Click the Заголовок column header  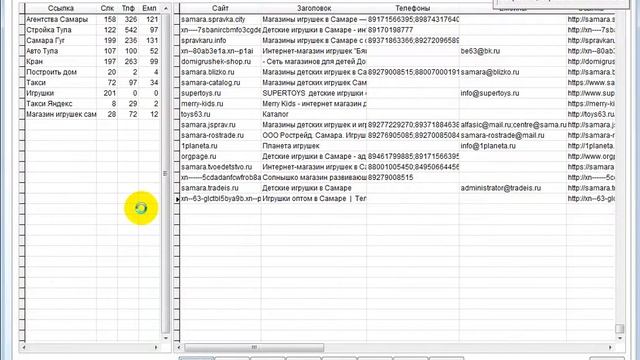click(x=314, y=8)
